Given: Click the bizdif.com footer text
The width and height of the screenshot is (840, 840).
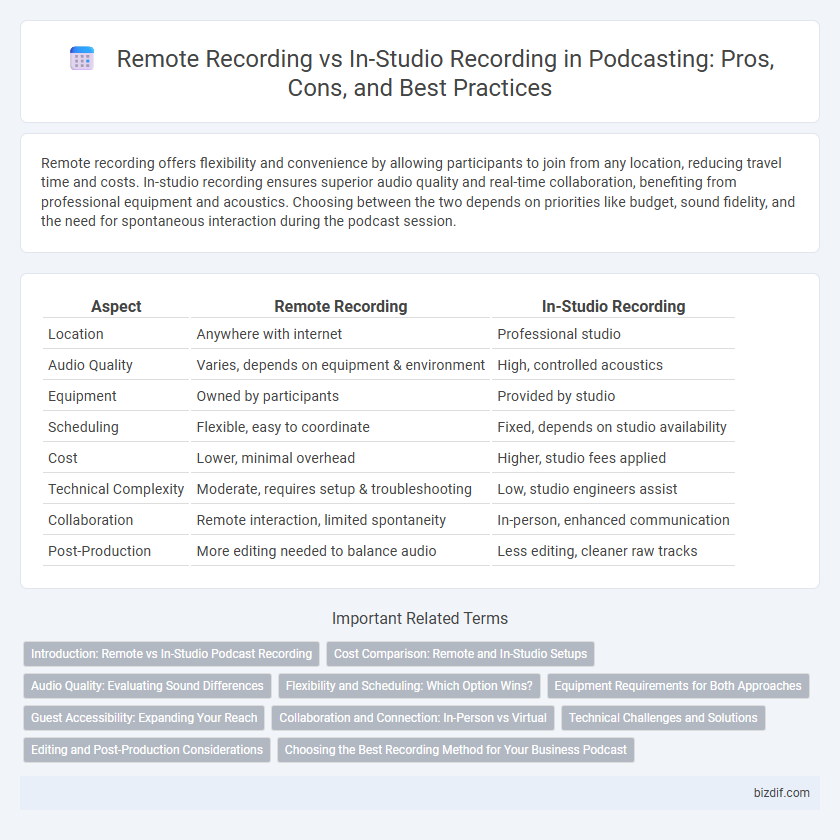Looking at the screenshot, I should tap(781, 793).
